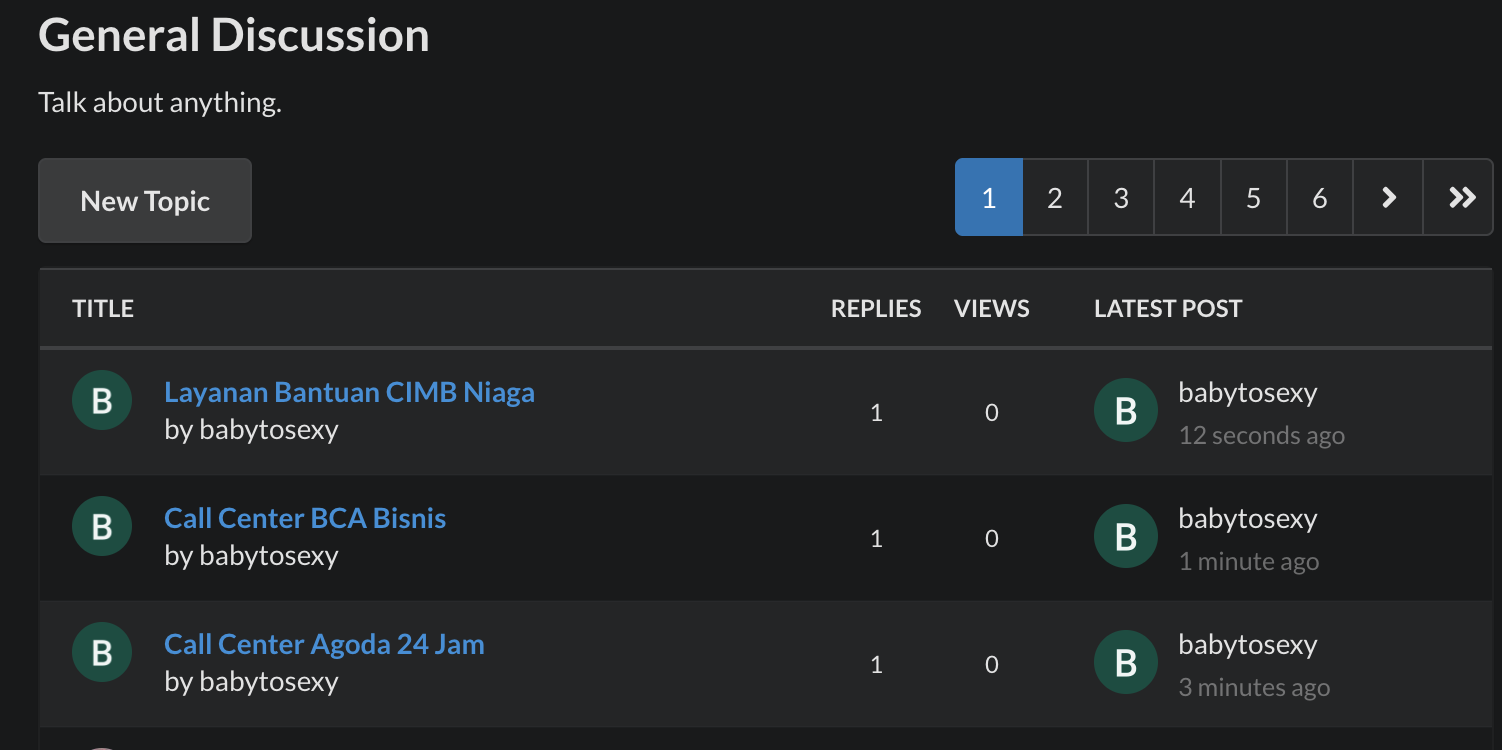The width and height of the screenshot is (1502, 750).
Task: Click the next page single chevron
Action: pos(1388,197)
